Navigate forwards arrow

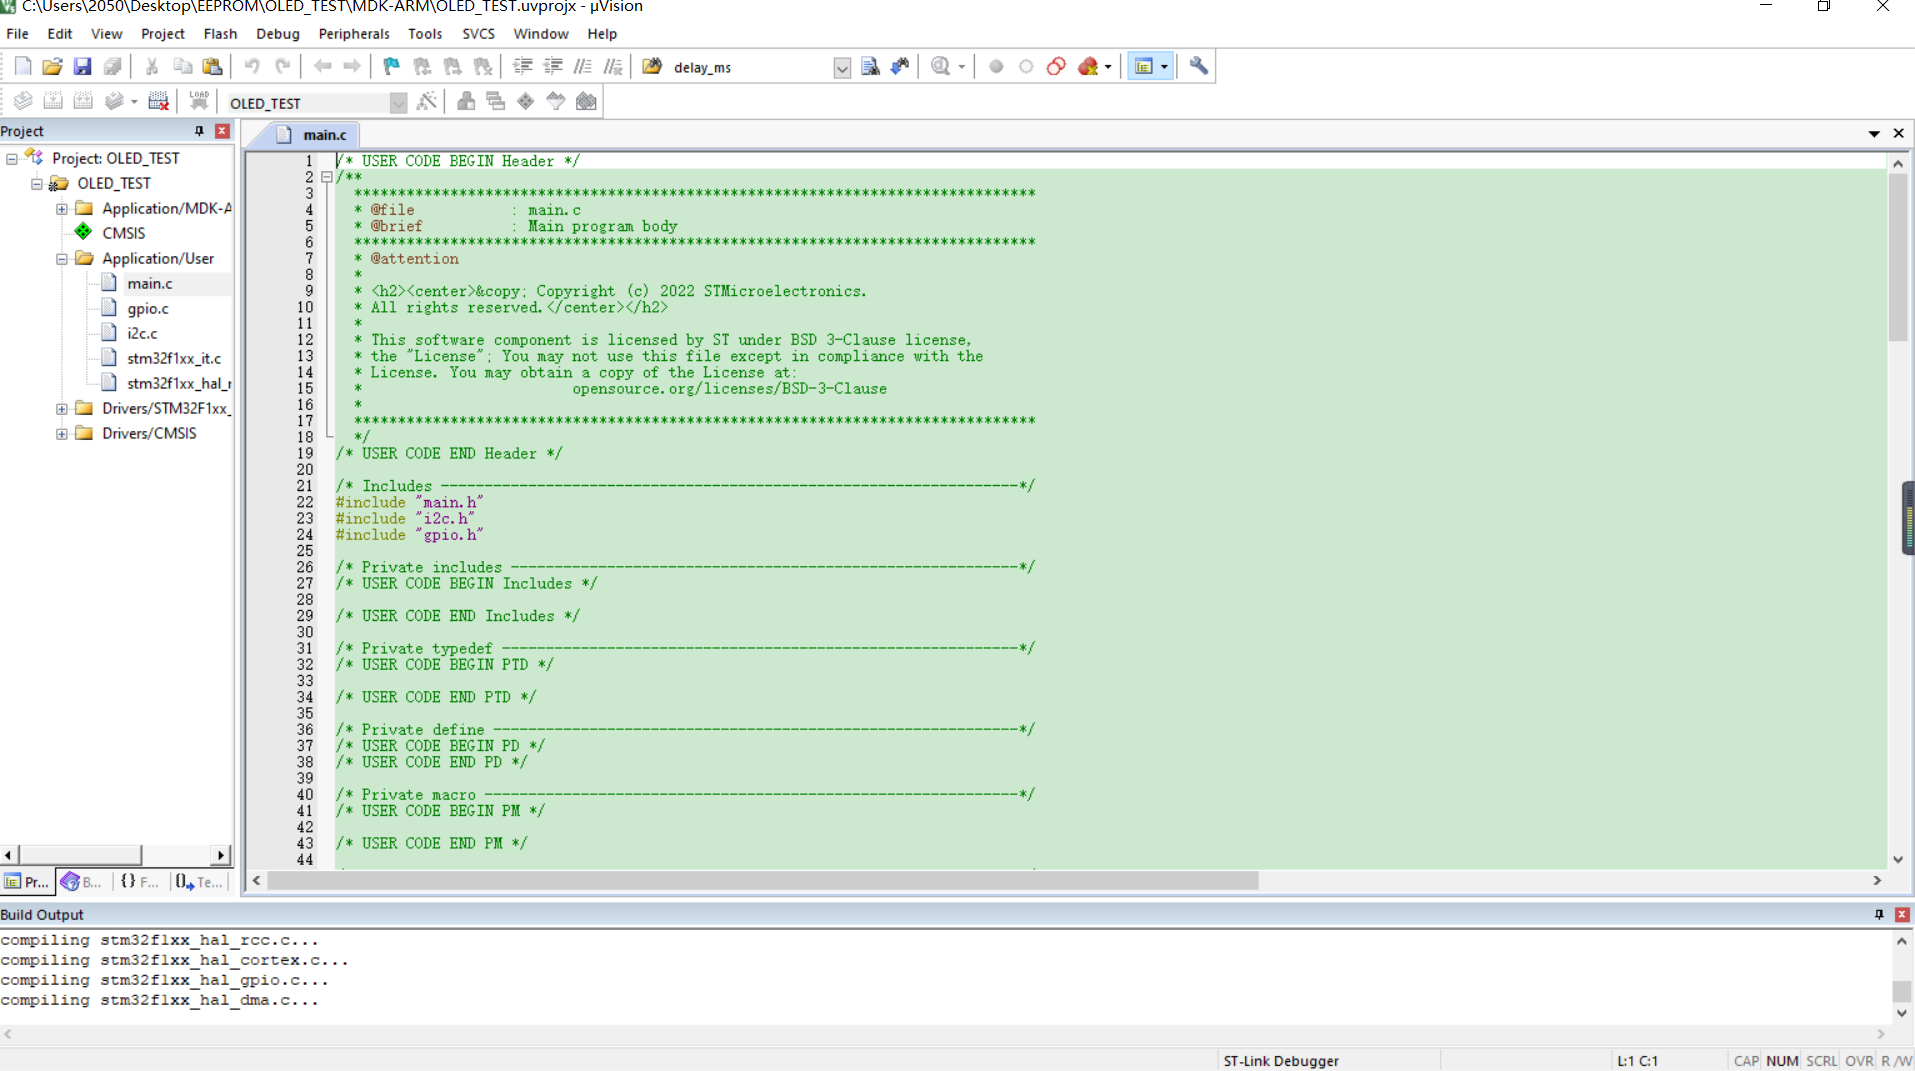pyautogui.click(x=352, y=67)
